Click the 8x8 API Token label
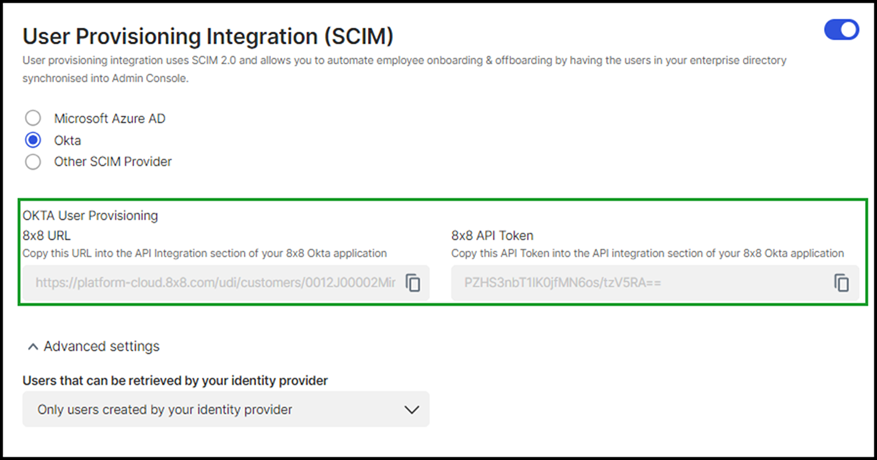The height and width of the screenshot is (460, 877). 492,236
